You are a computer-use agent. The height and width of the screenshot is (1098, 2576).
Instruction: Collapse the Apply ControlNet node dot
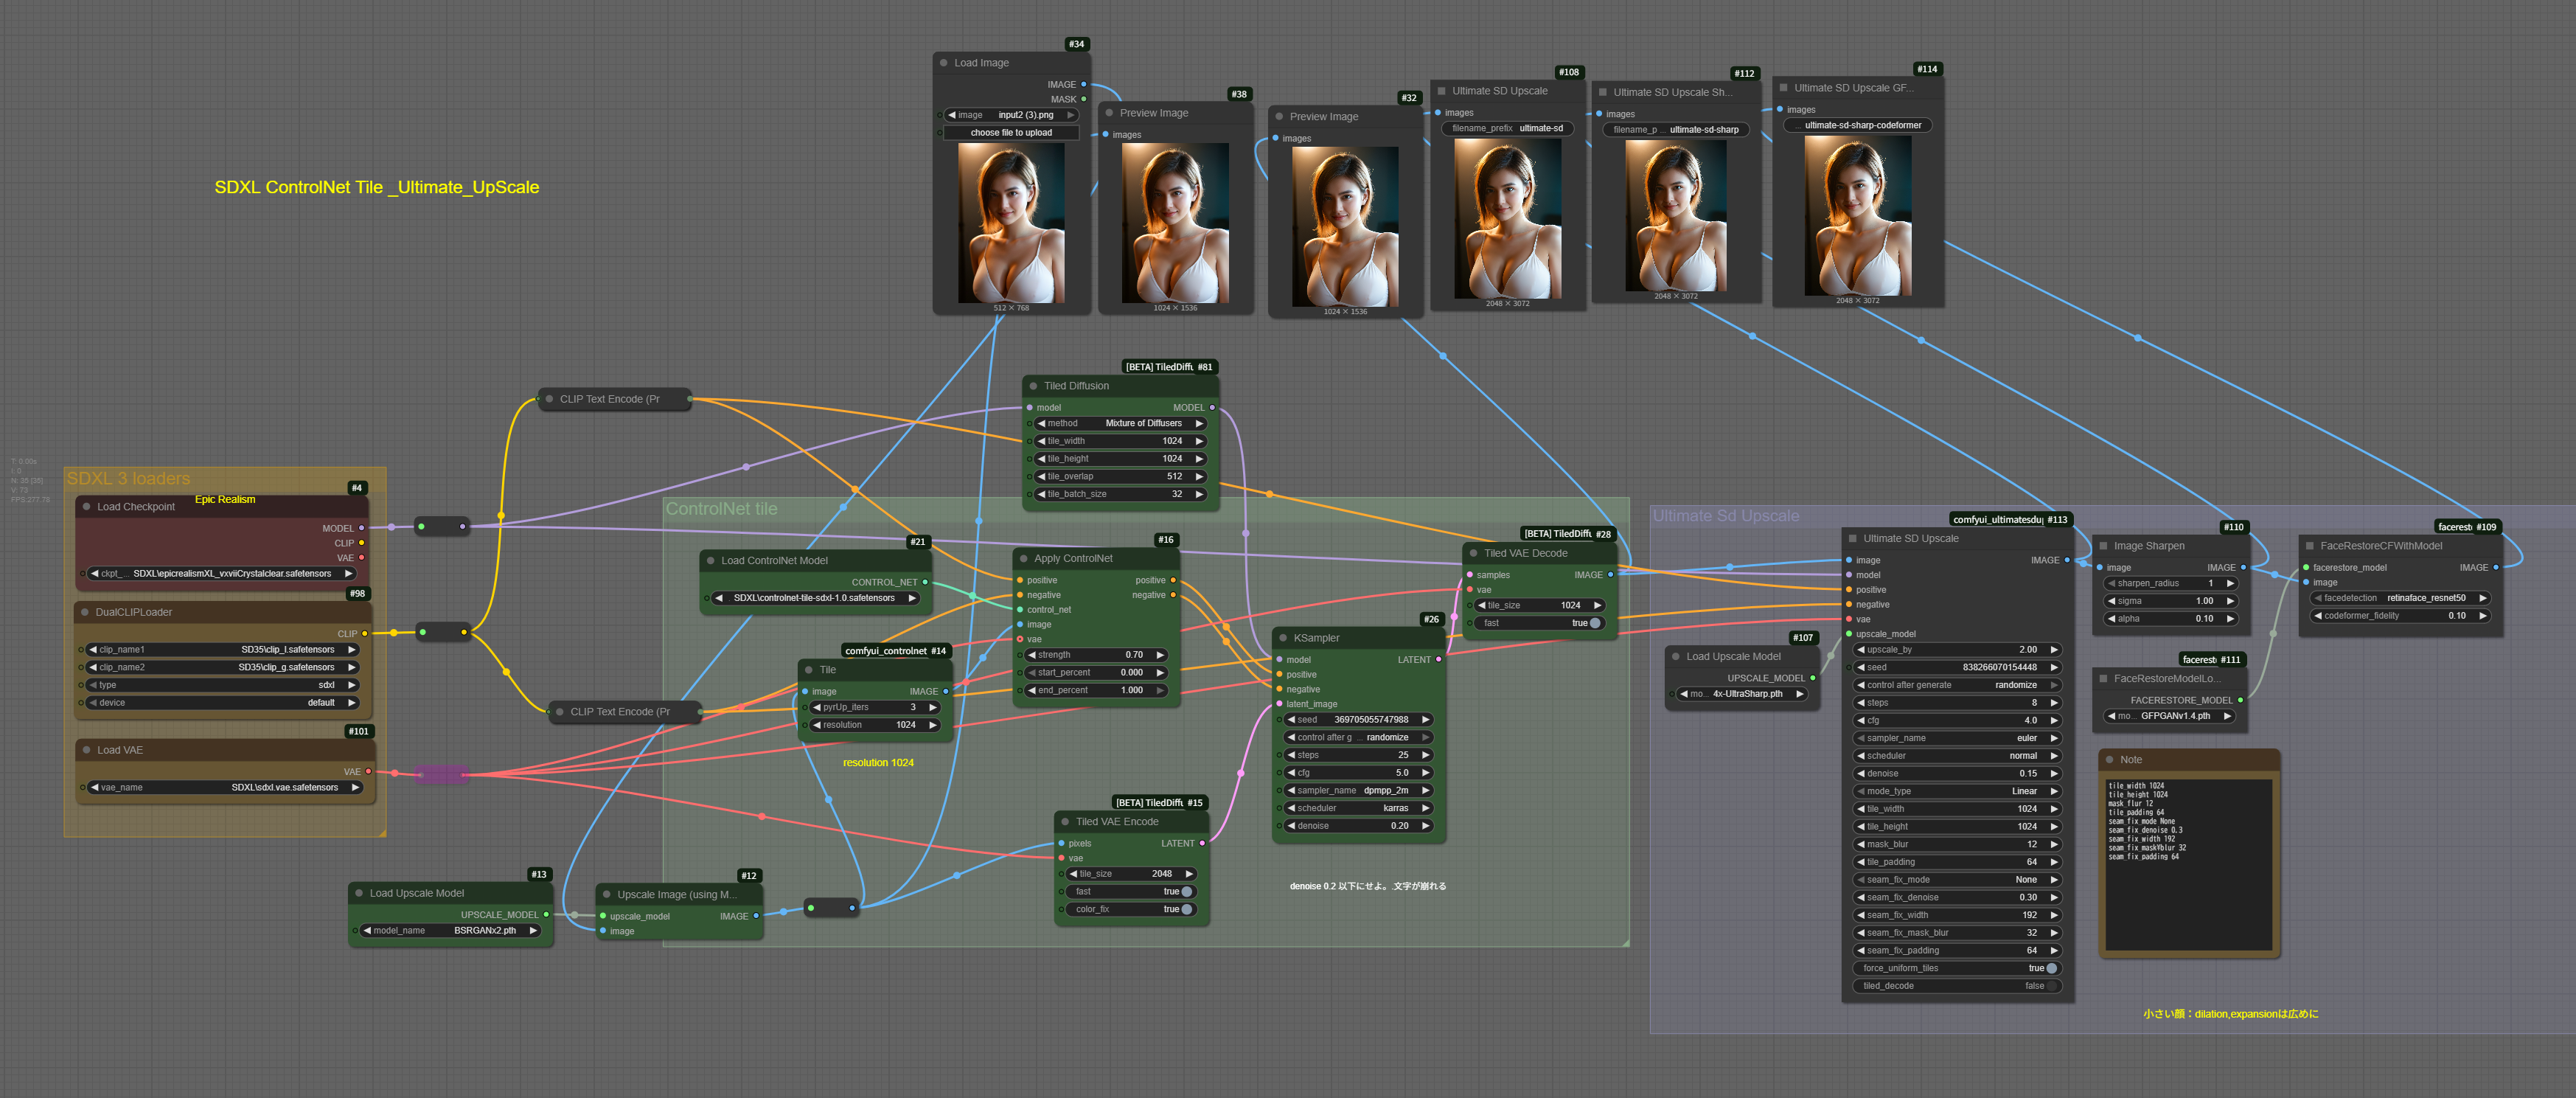tap(1023, 559)
